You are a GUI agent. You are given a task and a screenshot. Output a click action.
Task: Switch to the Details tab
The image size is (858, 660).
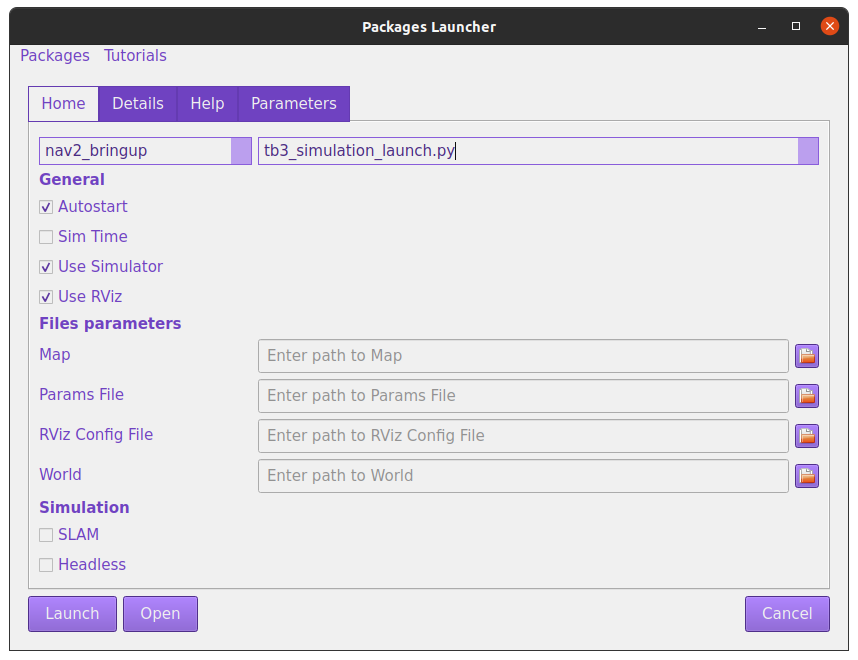138,103
